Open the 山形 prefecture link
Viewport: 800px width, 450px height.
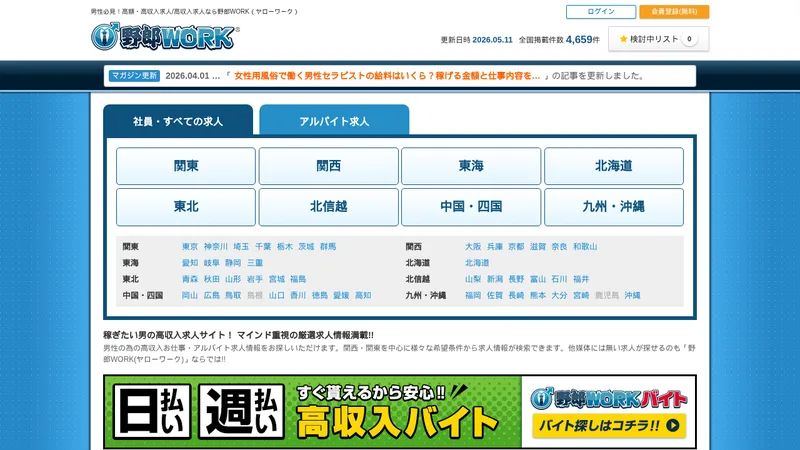(x=233, y=279)
